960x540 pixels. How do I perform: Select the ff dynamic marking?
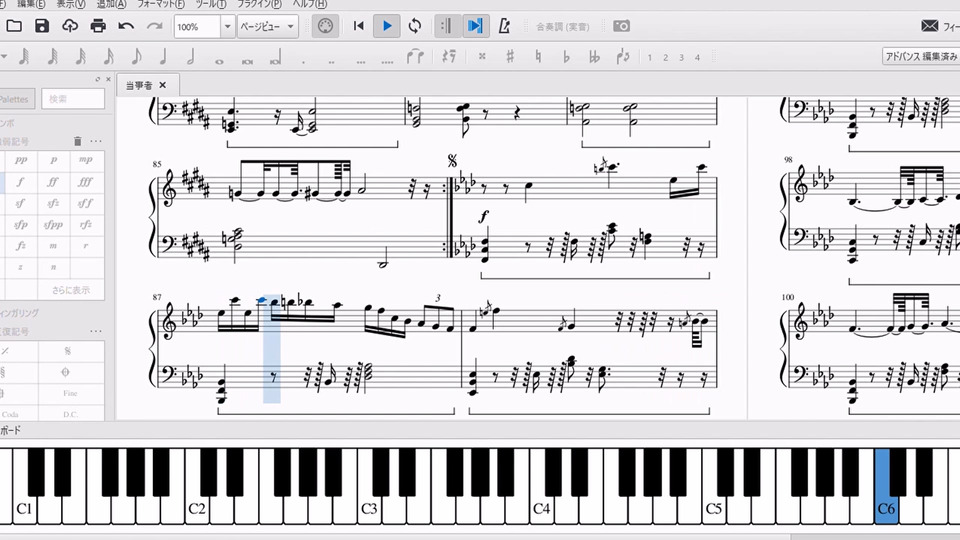pos(53,182)
